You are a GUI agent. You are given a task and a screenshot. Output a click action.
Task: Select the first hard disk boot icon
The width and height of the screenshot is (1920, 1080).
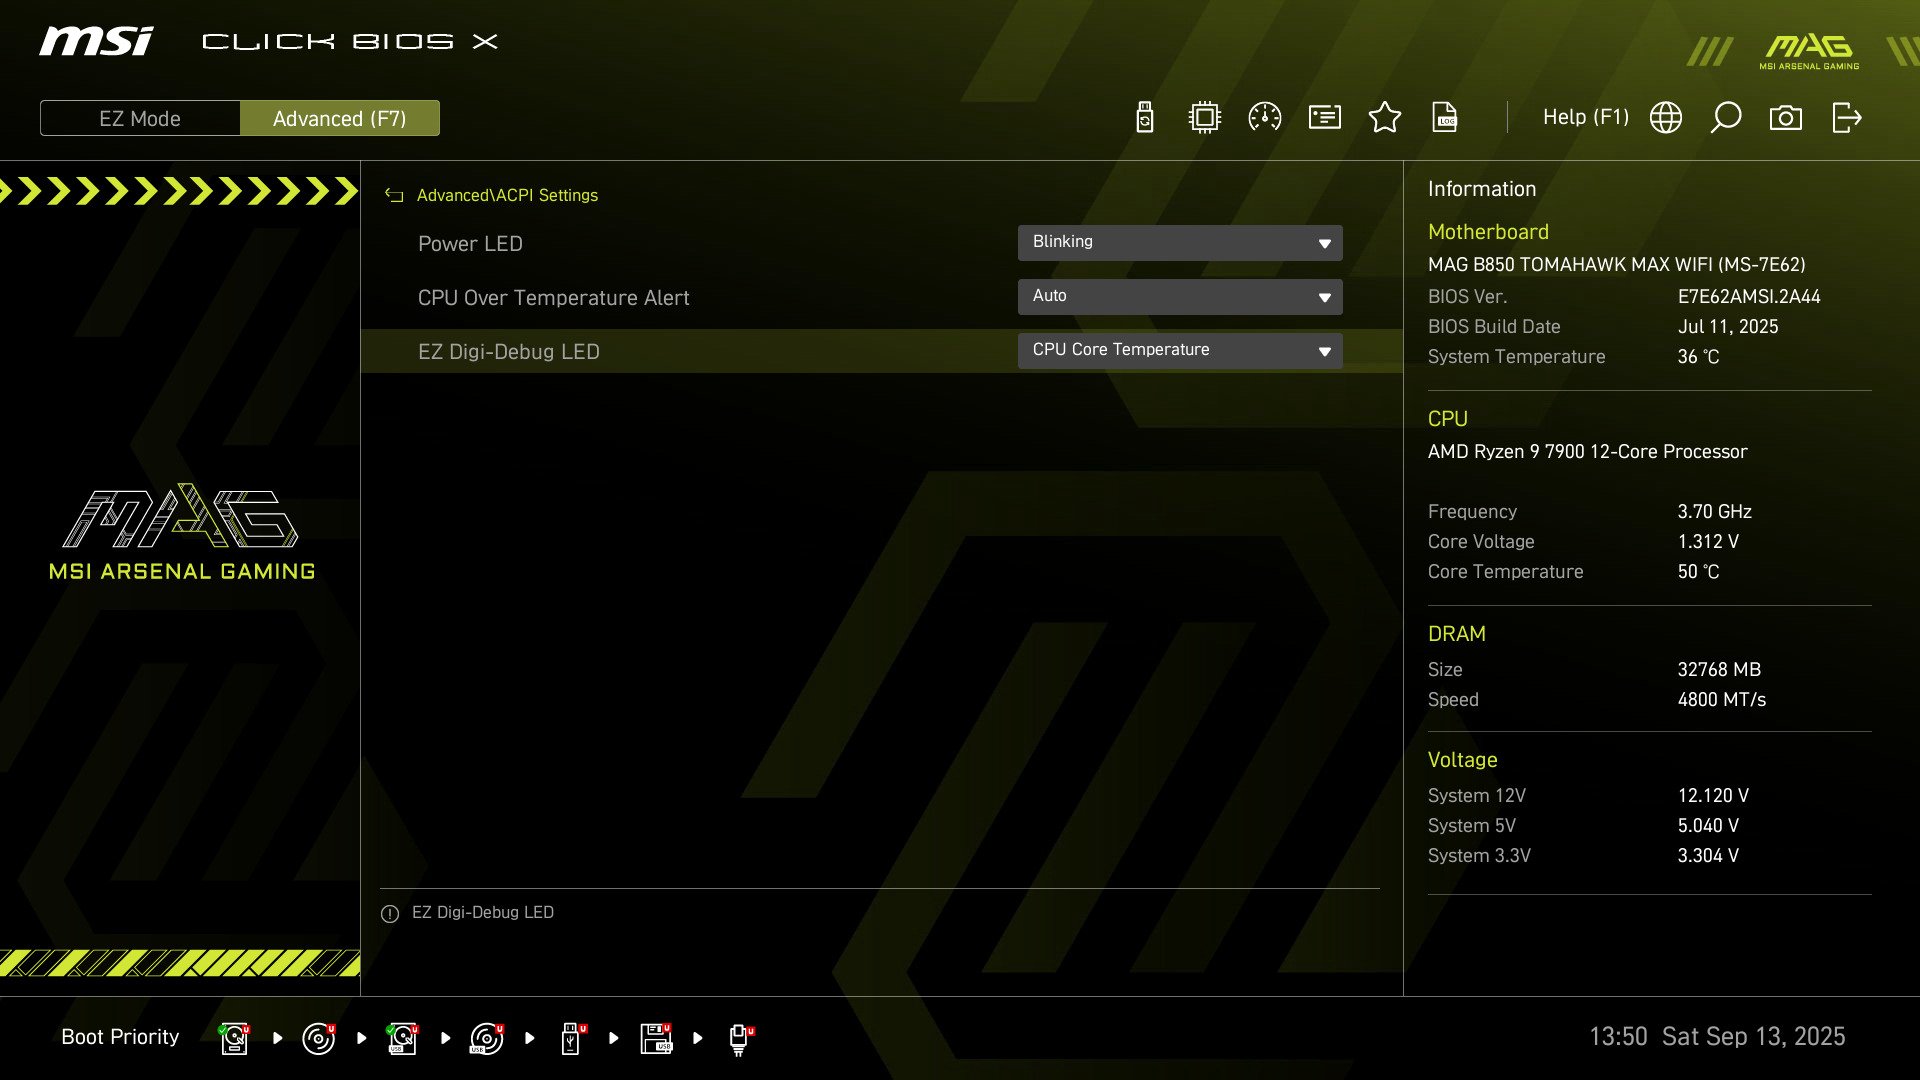point(234,1038)
